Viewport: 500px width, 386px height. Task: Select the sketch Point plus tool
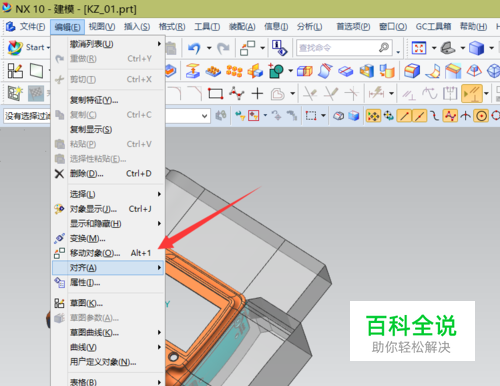pyautogui.click(x=257, y=94)
